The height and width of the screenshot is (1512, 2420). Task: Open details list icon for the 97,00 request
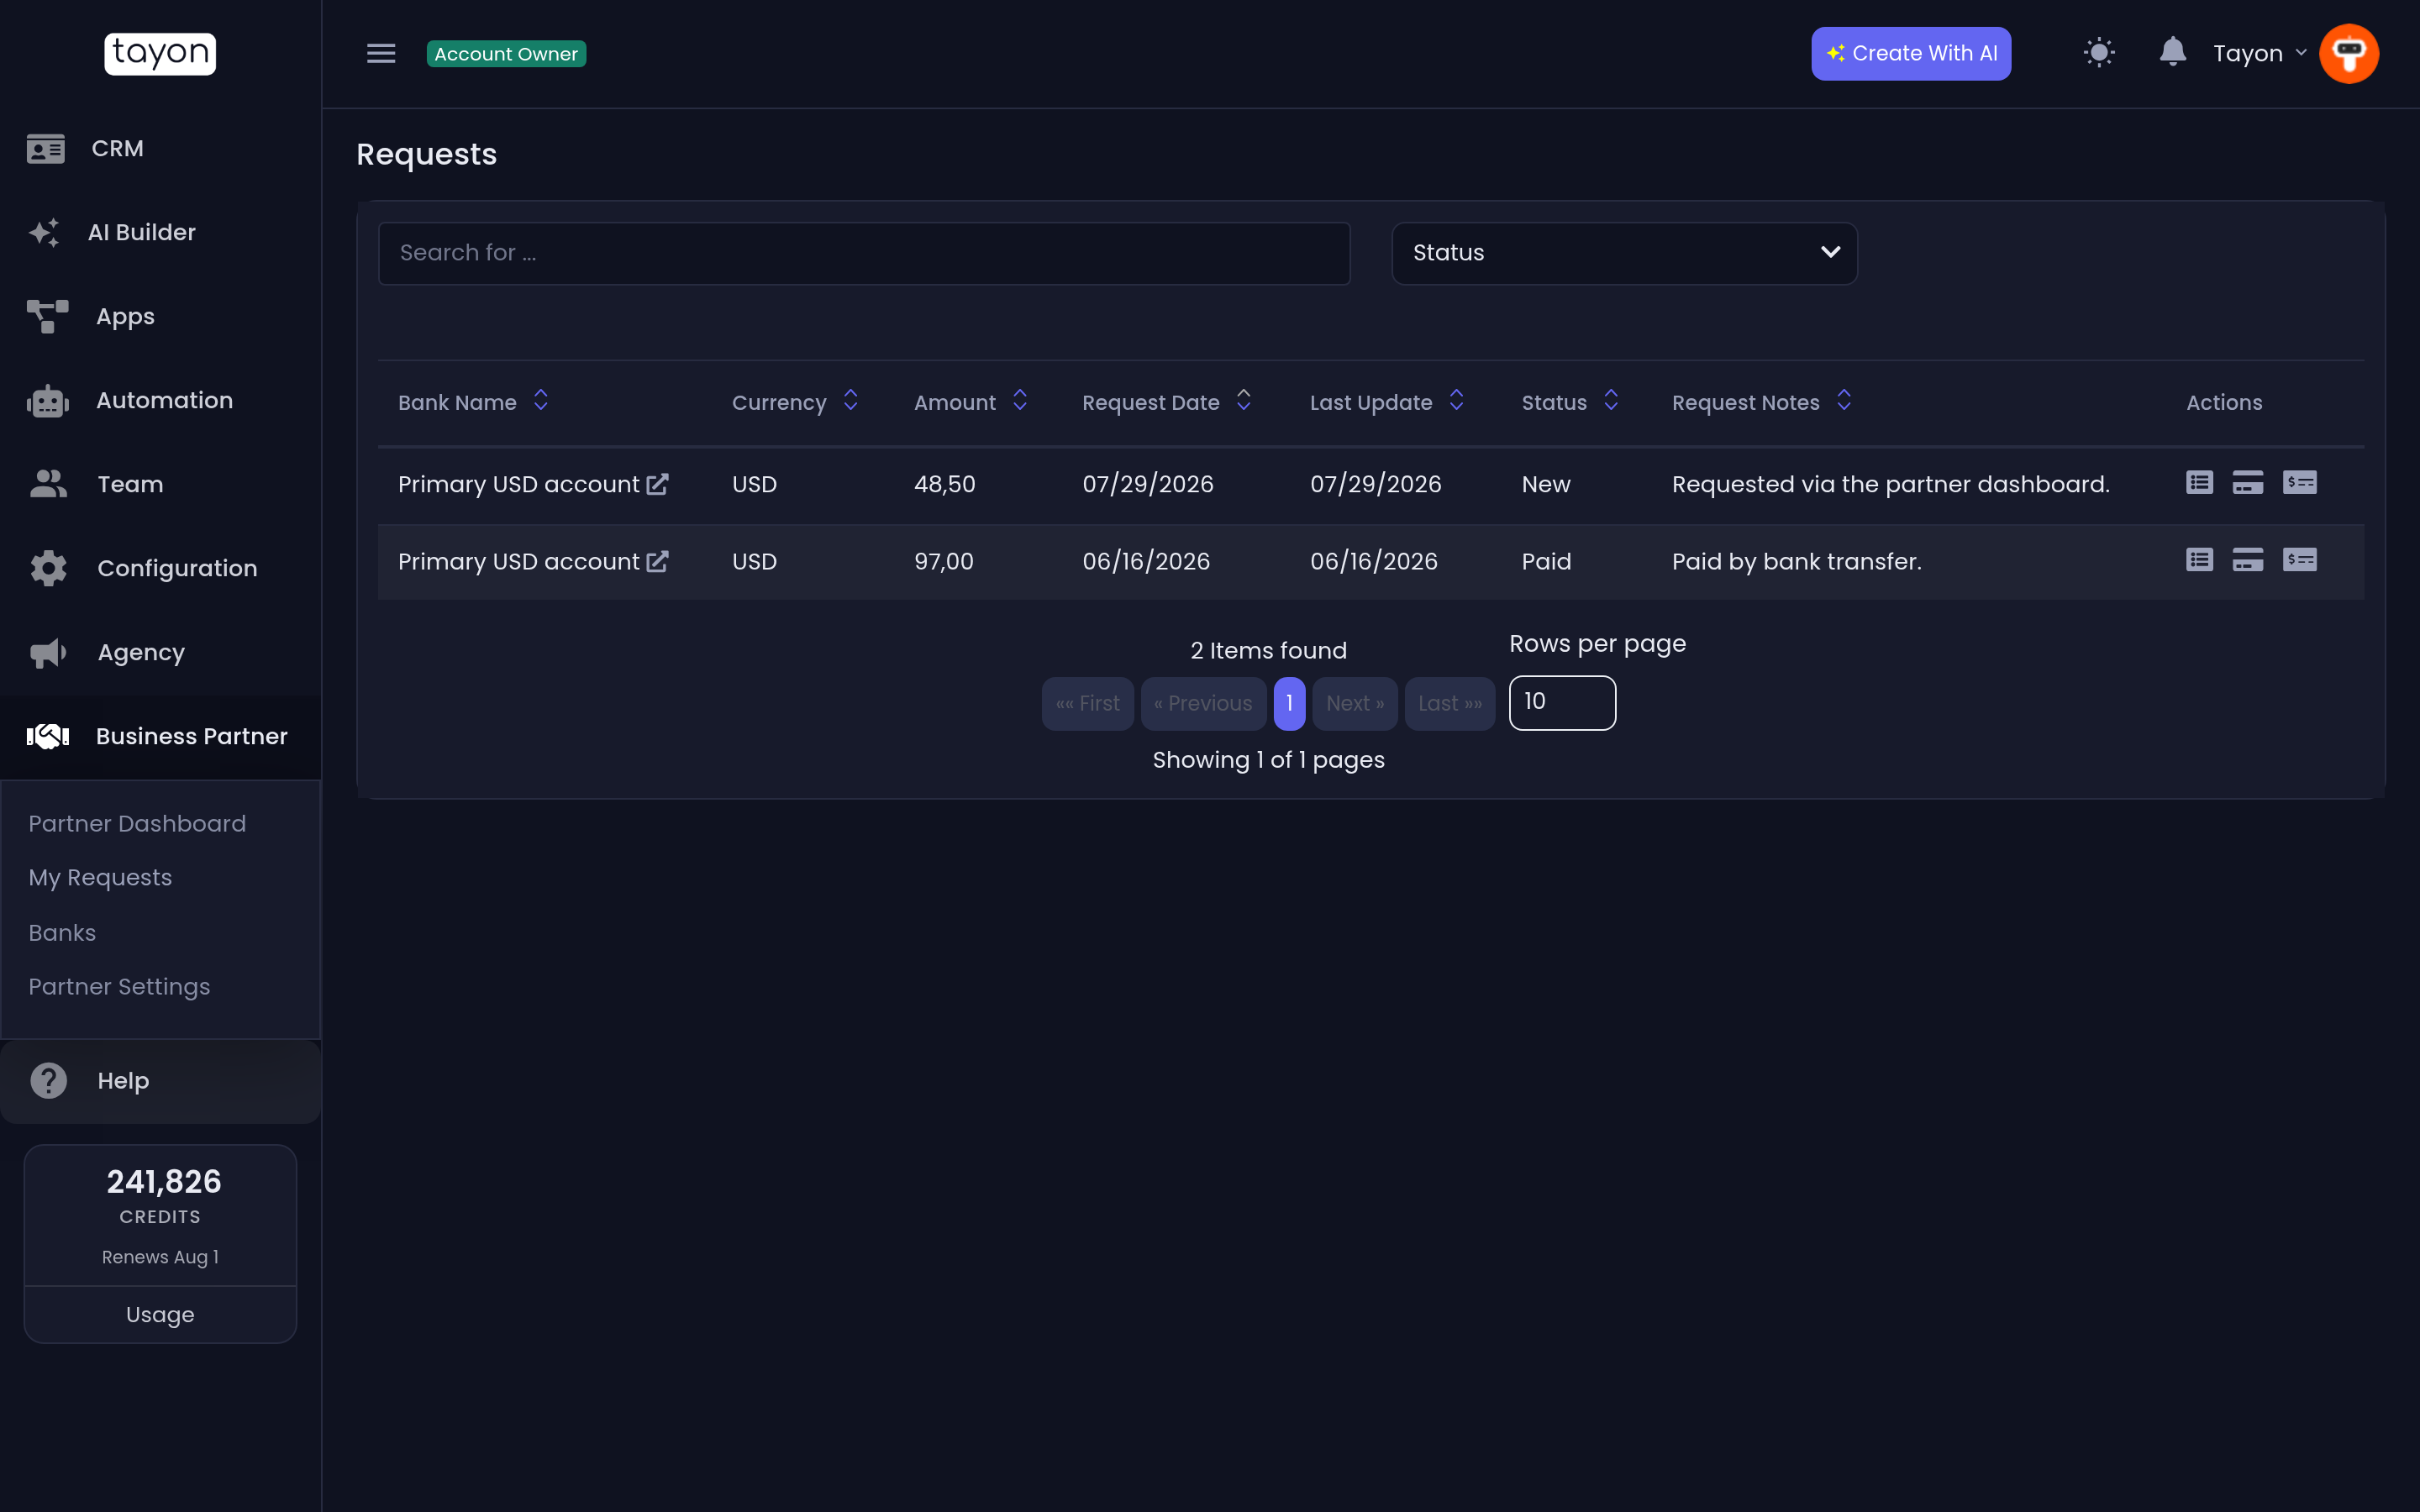click(x=2199, y=560)
